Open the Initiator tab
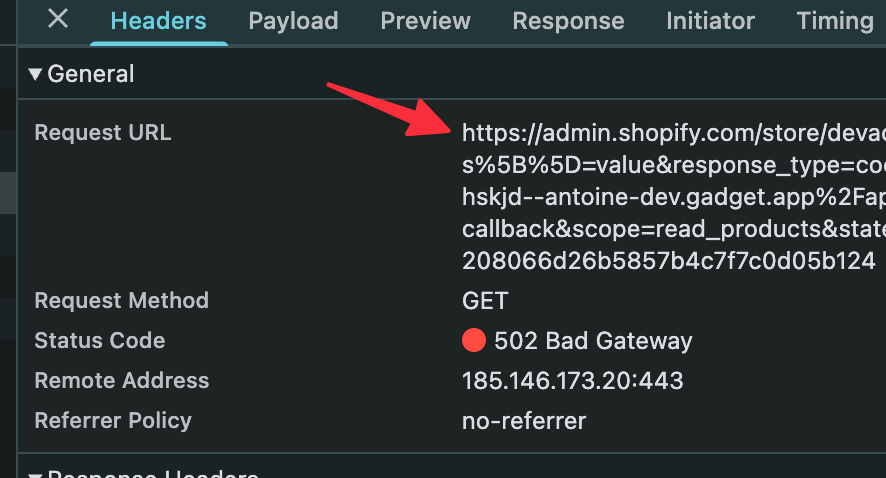Viewport: 886px width, 478px height. pos(710,21)
